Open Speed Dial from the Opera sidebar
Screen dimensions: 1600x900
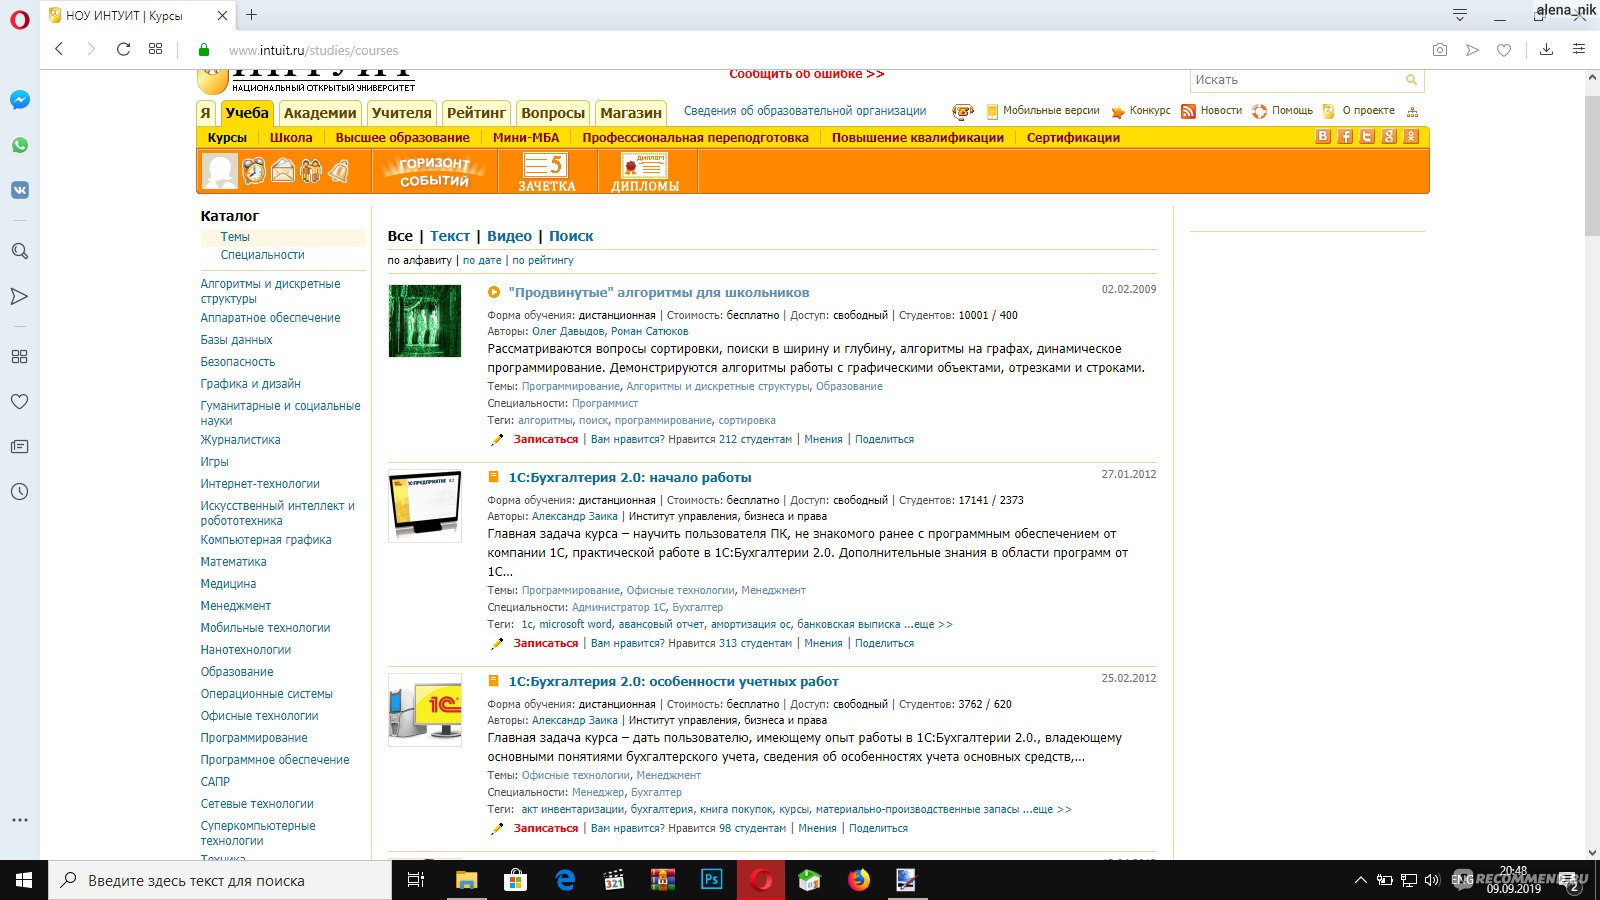click(x=20, y=356)
